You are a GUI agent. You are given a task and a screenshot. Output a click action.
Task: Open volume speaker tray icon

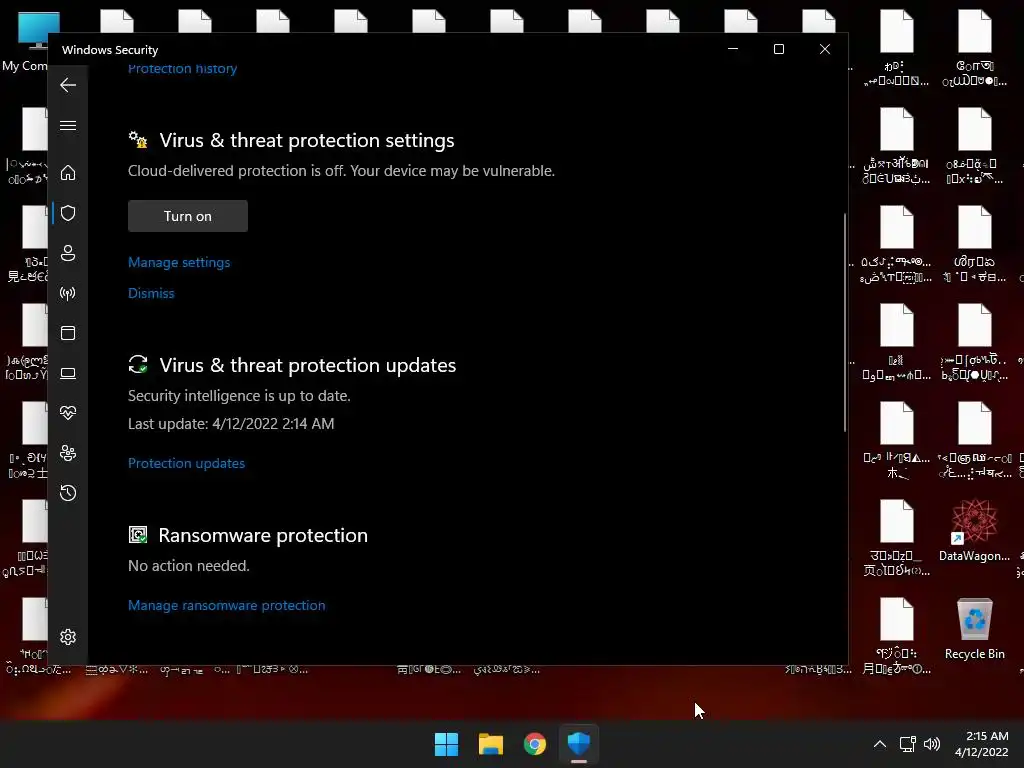932,744
